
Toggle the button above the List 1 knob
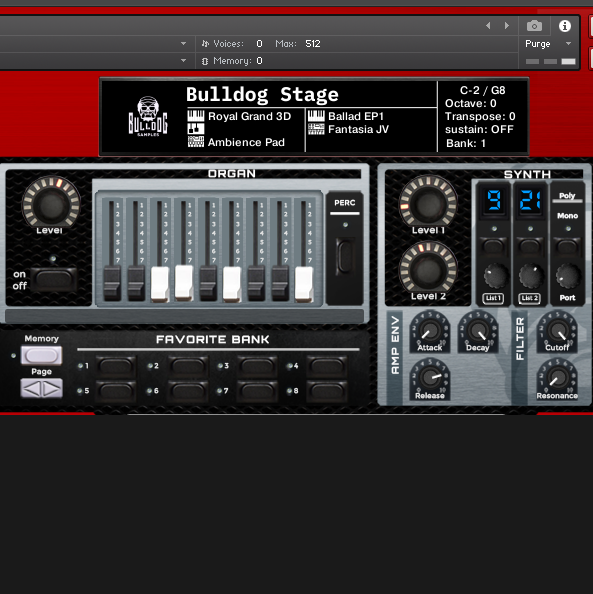pyautogui.click(x=494, y=247)
